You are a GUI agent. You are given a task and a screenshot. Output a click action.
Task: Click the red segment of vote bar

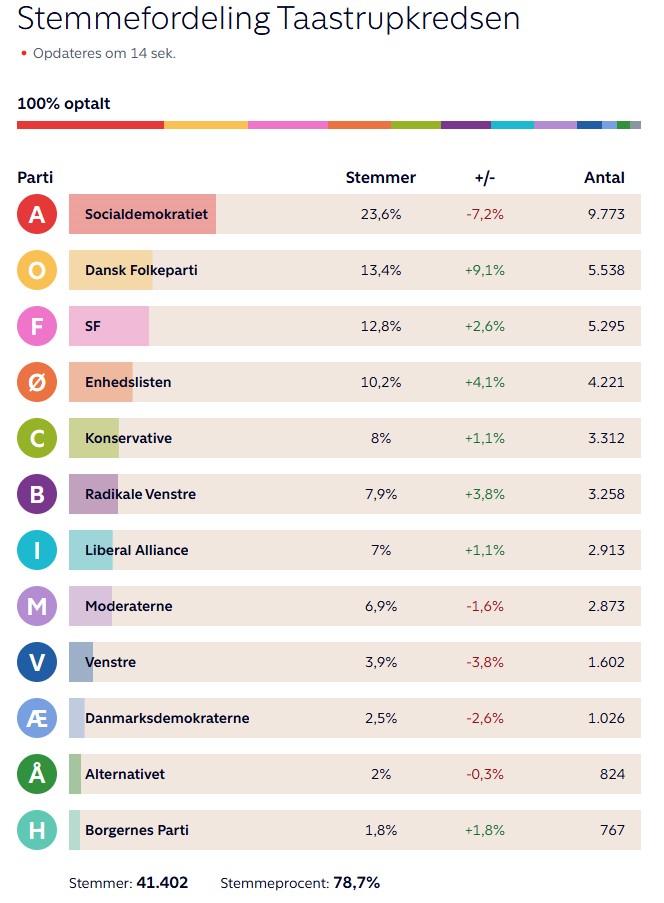click(90, 125)
